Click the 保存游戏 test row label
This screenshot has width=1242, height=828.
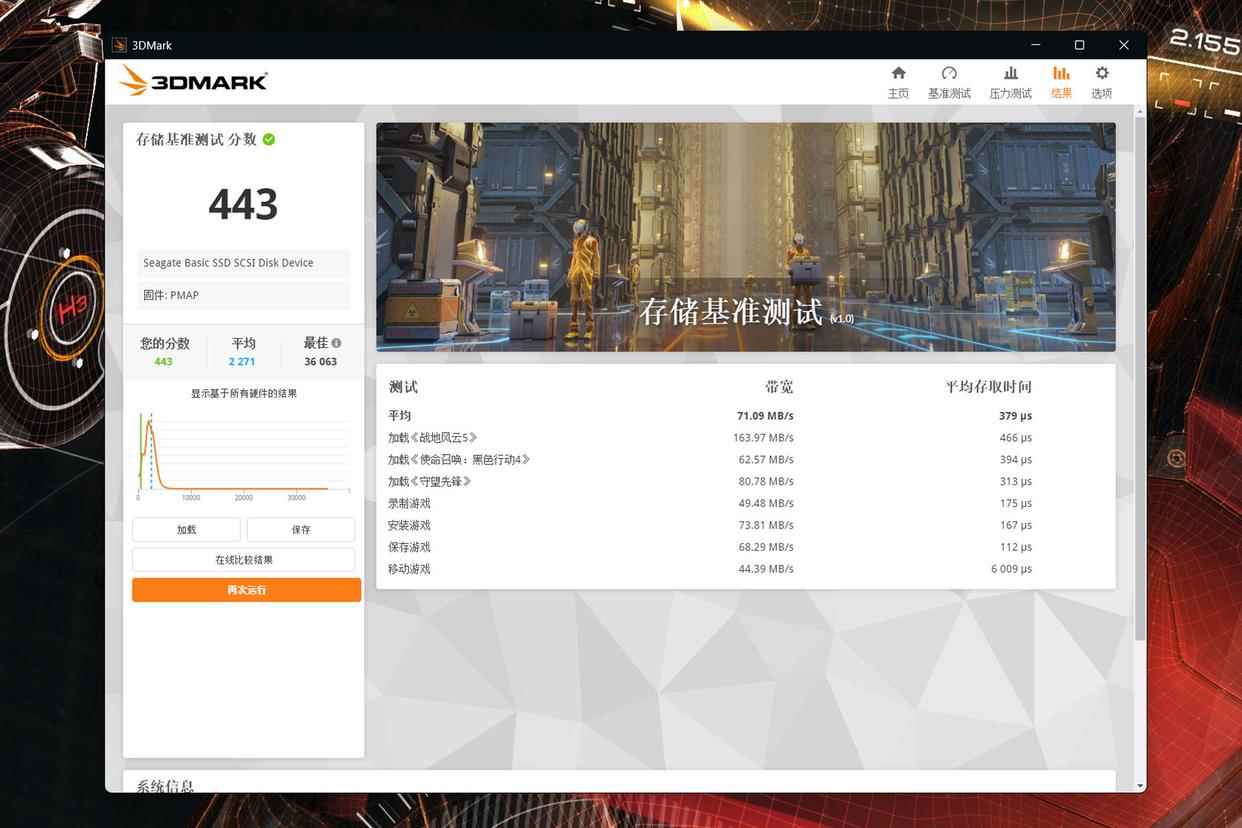click(409, 547)
